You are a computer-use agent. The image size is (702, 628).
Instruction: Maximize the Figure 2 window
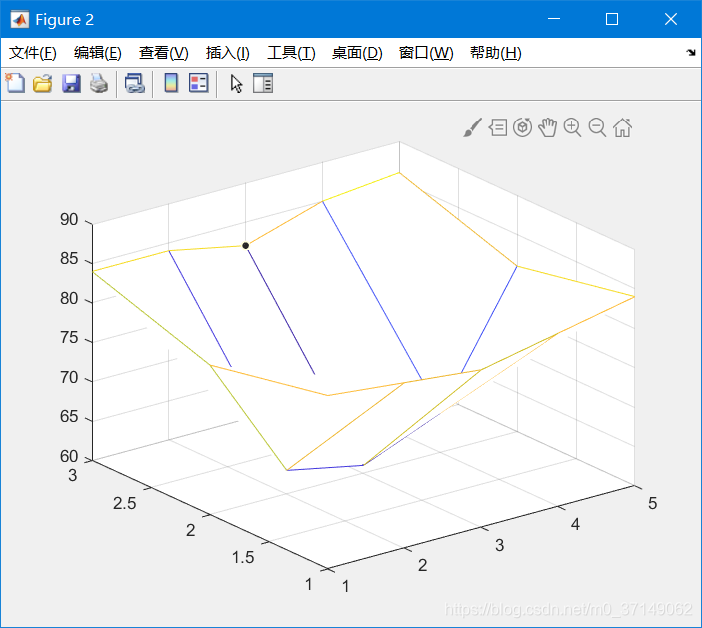click(612, 19)
